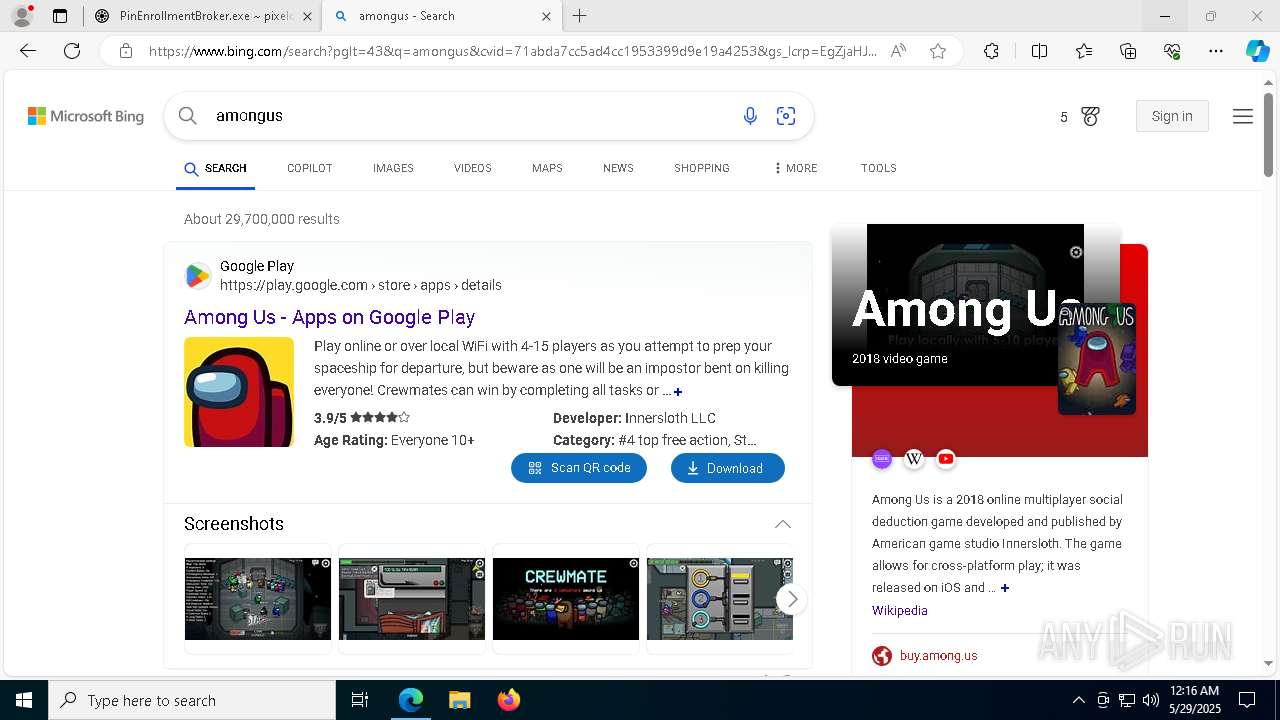View site information lock icon
1280x720 pixels.
click(126, 51)
